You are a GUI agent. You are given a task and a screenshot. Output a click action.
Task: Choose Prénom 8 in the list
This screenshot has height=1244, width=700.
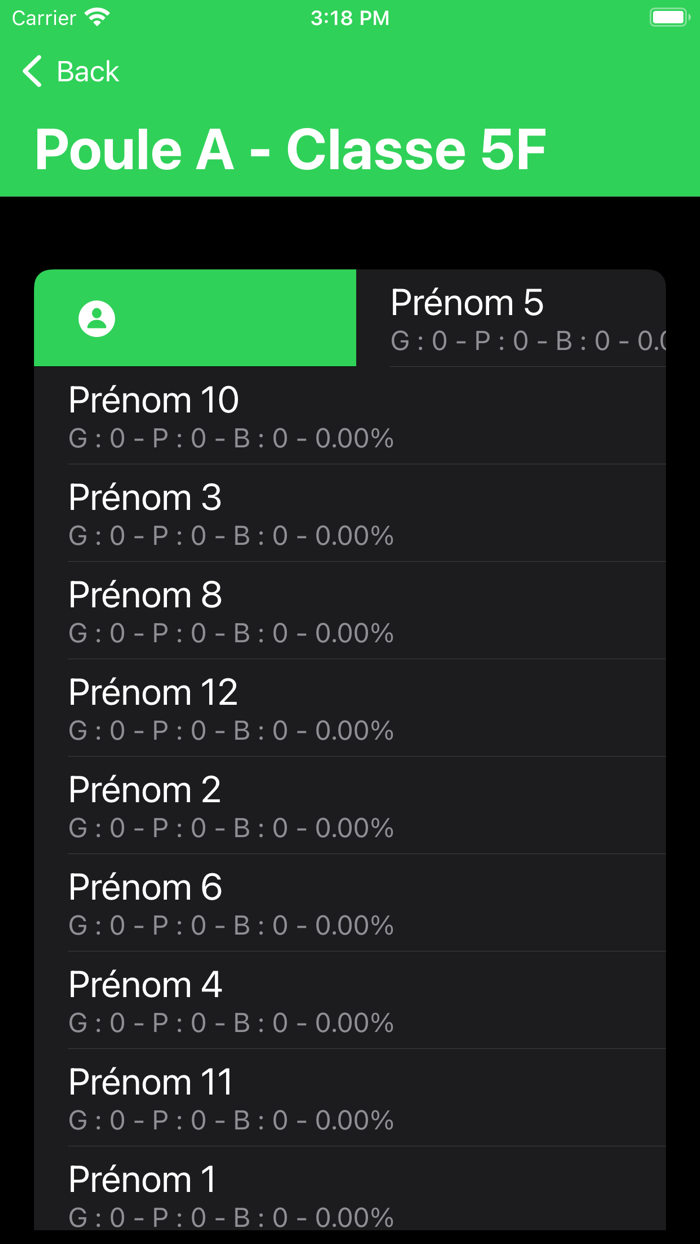pos(350,611)
